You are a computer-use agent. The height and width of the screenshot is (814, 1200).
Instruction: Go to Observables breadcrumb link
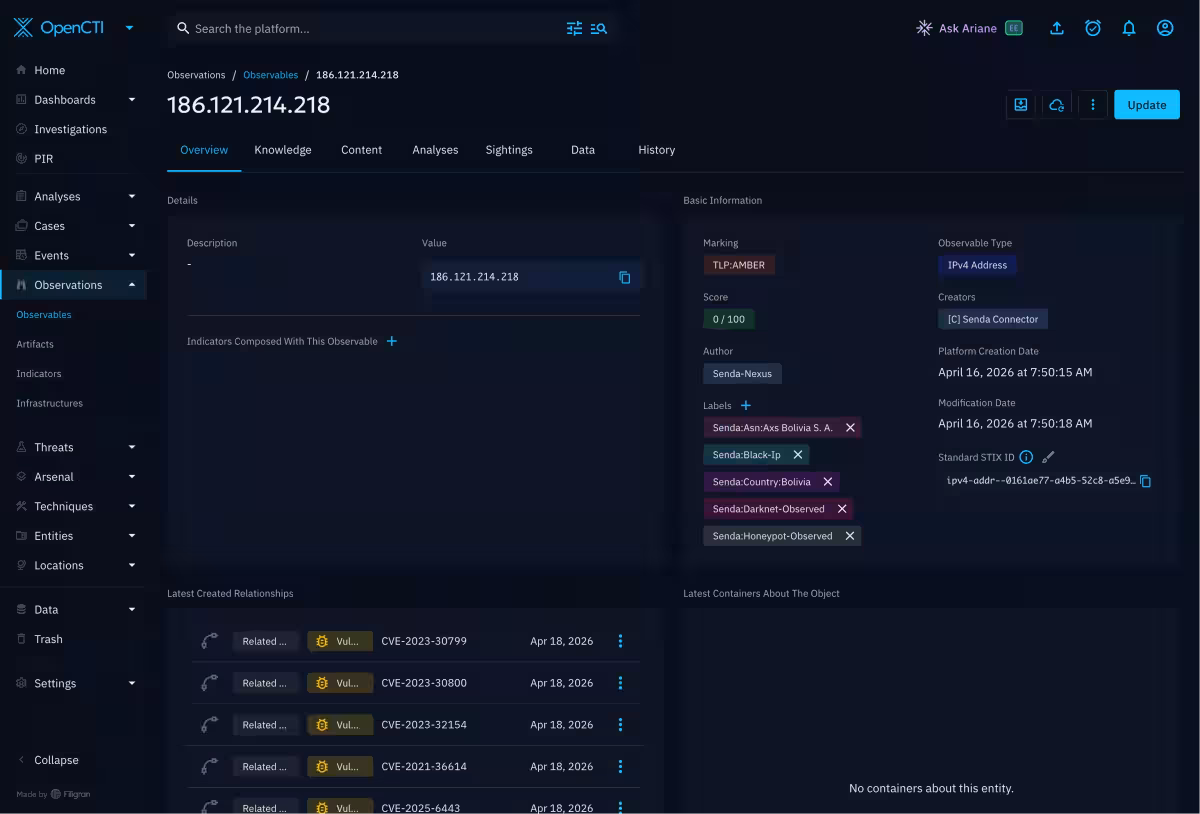[270, 75]
